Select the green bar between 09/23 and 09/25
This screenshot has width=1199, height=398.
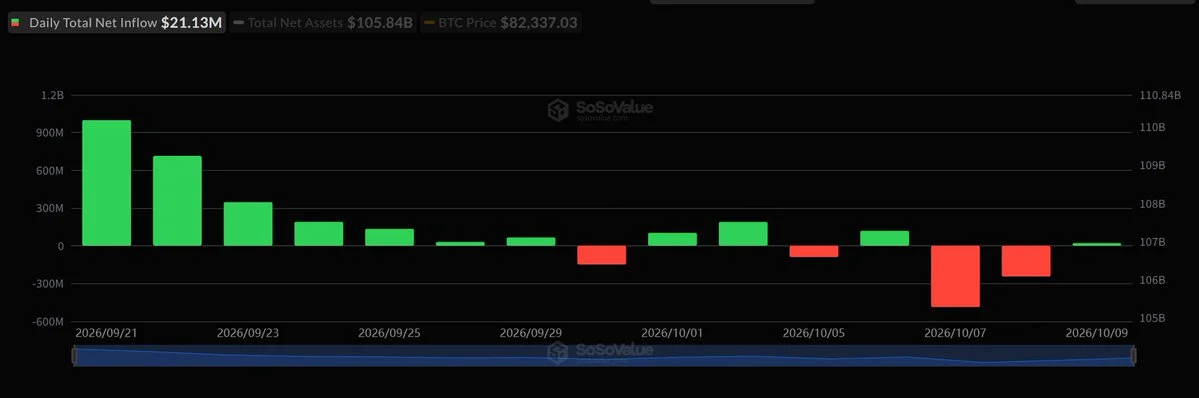coord(319,233)
